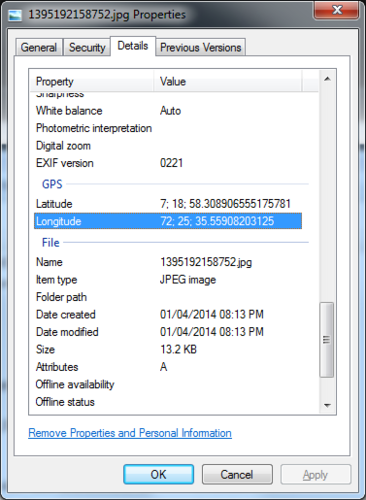Switch to the General tab
Viewport: 366px width, 500px height.
click(39, 47)
